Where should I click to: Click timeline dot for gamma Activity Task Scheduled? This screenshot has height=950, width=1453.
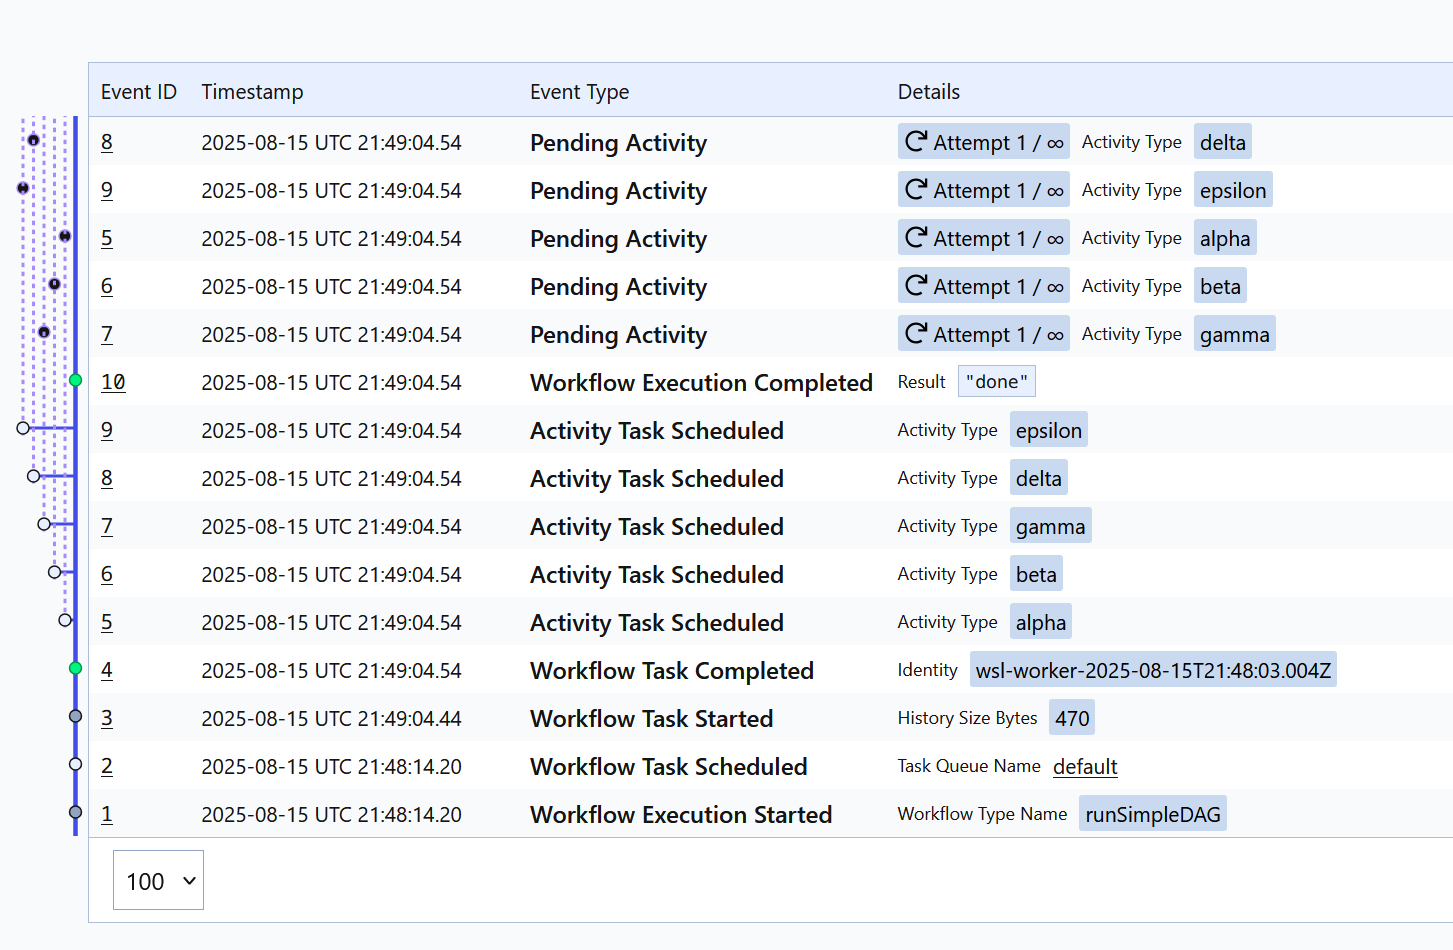tap(44, 524)
